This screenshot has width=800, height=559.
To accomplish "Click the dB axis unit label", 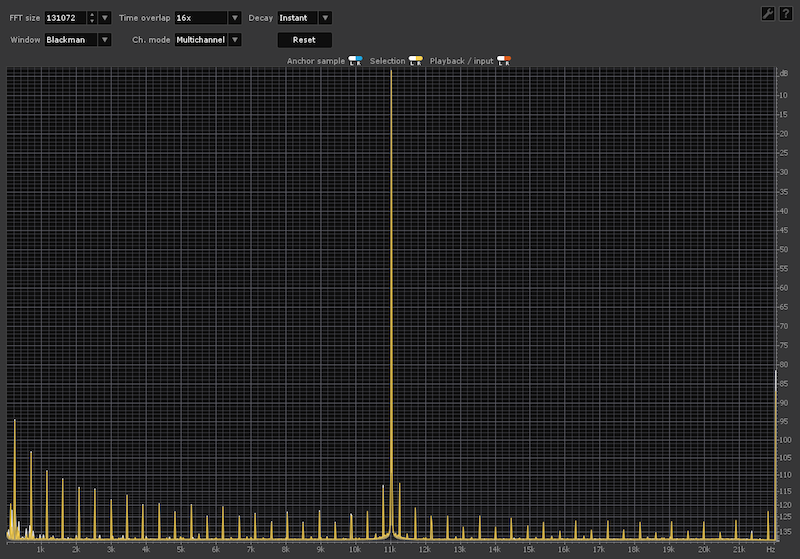I will tap(783, 73).
